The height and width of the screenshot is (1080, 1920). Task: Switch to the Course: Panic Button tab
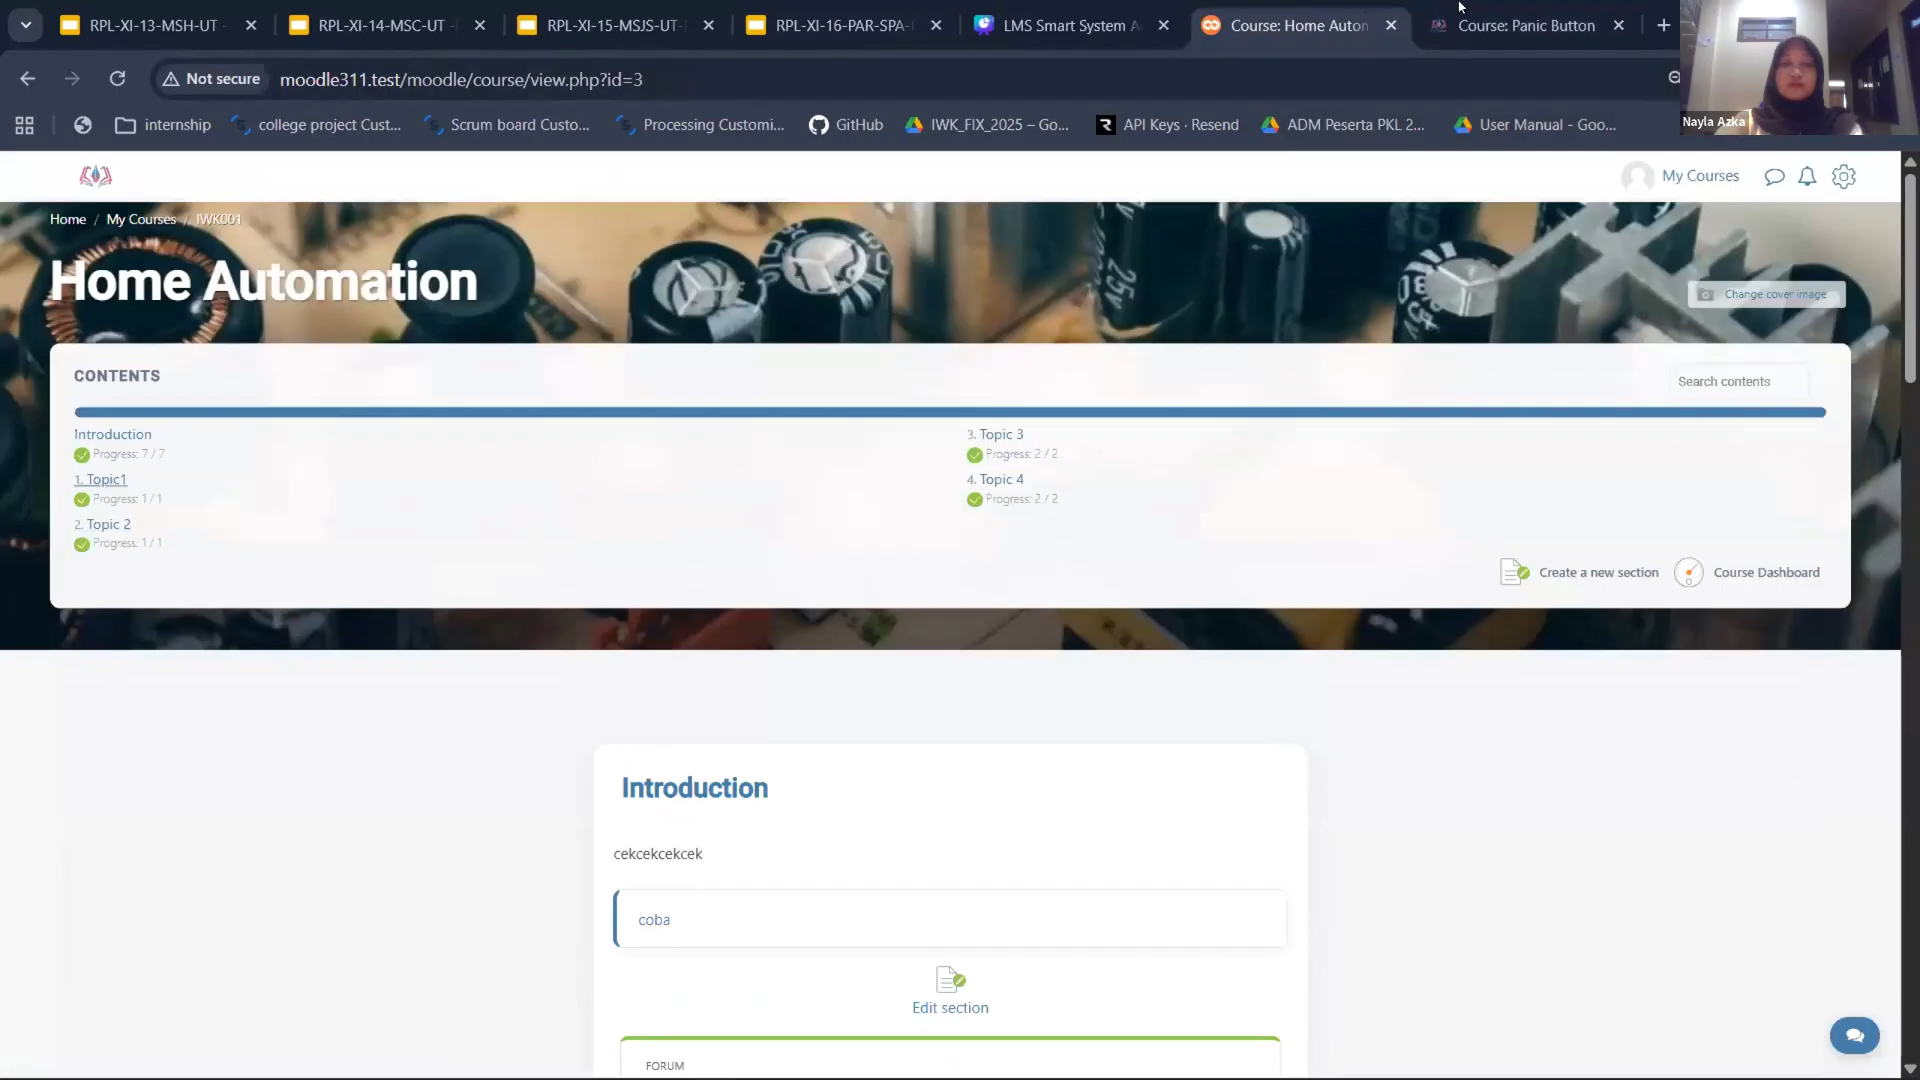coord(1525,26)
